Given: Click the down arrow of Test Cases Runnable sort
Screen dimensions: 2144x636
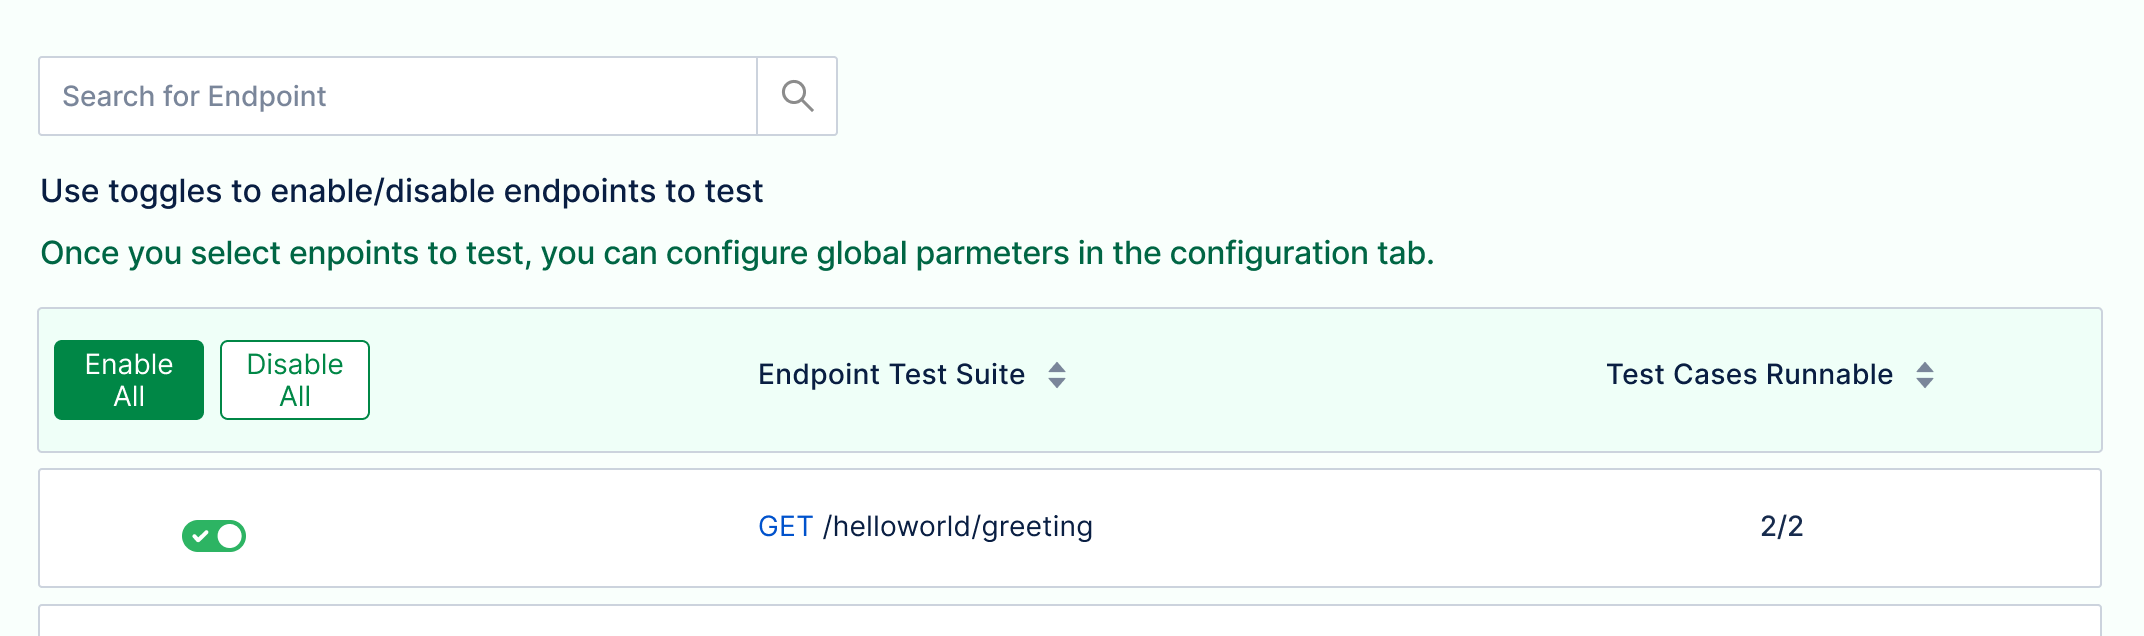Looking at the screenshot, I should [1924, 383].
